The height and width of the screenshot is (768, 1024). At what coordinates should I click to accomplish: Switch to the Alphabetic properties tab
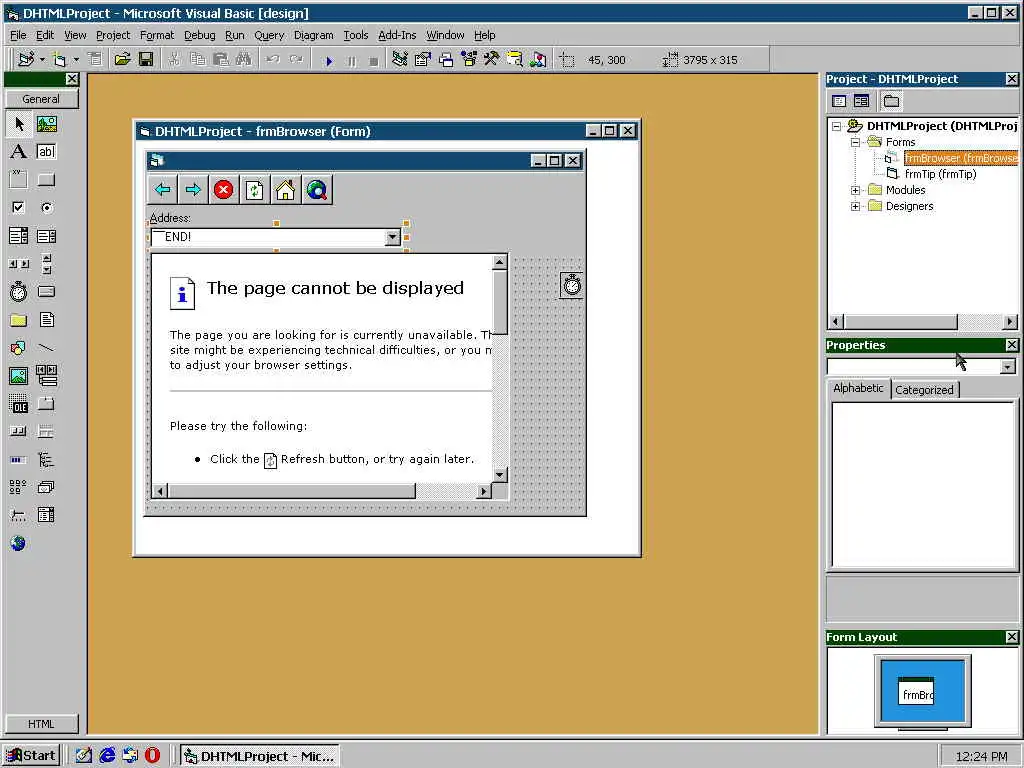[858, 388]
